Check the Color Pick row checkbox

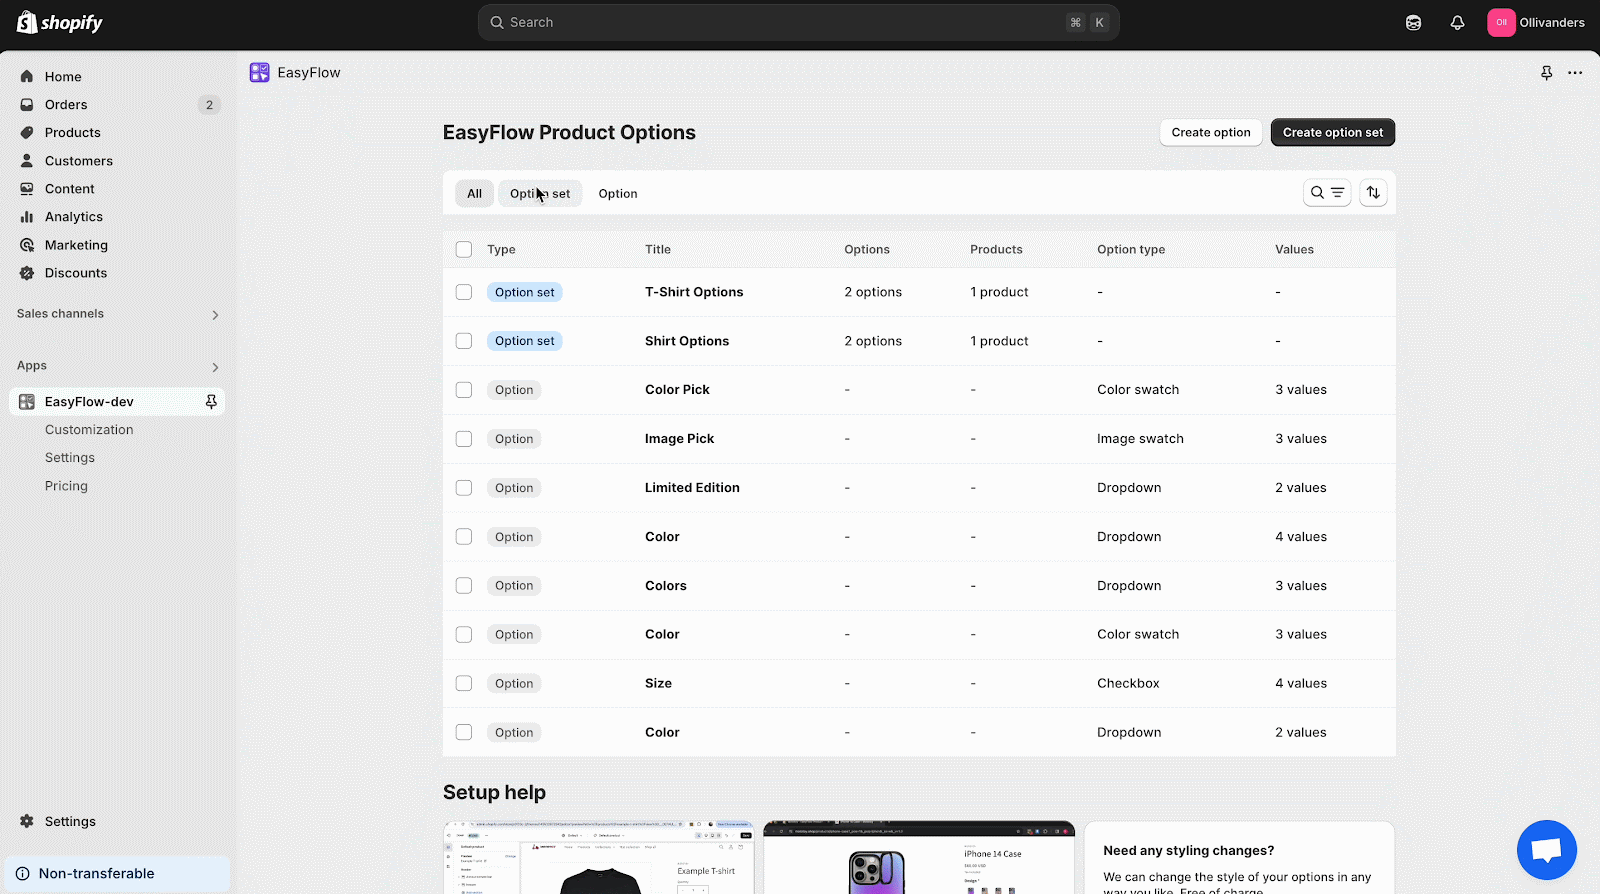(x=464, y=390)
